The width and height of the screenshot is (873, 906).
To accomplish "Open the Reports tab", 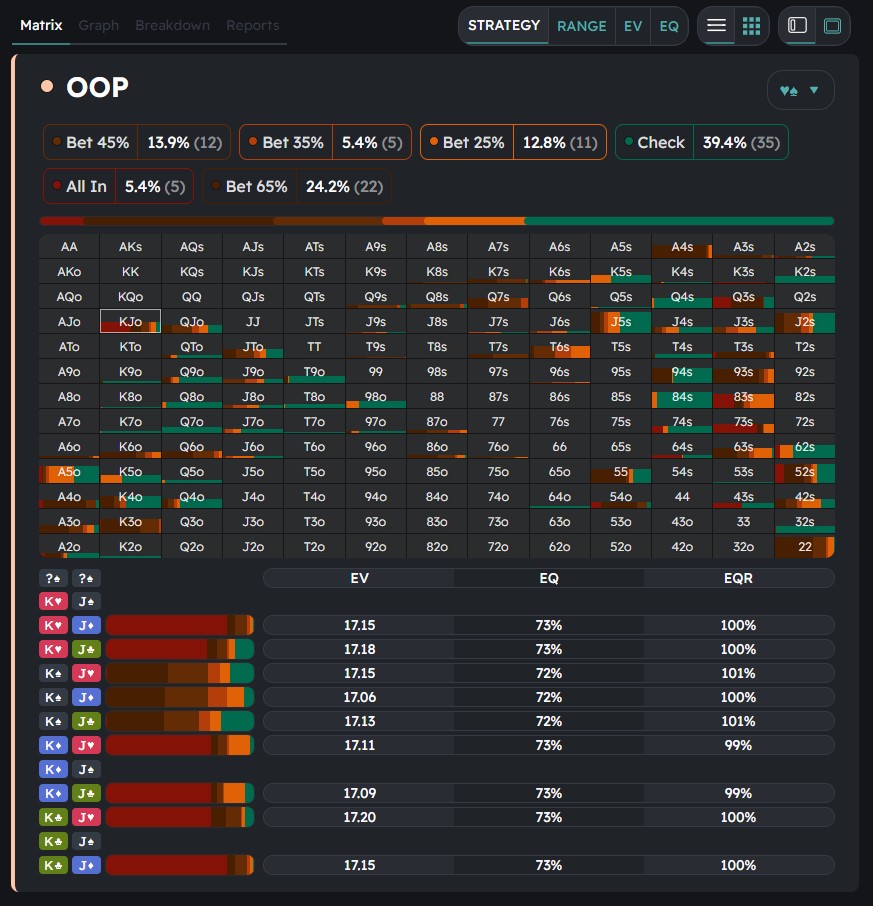I will coord(252,25).
